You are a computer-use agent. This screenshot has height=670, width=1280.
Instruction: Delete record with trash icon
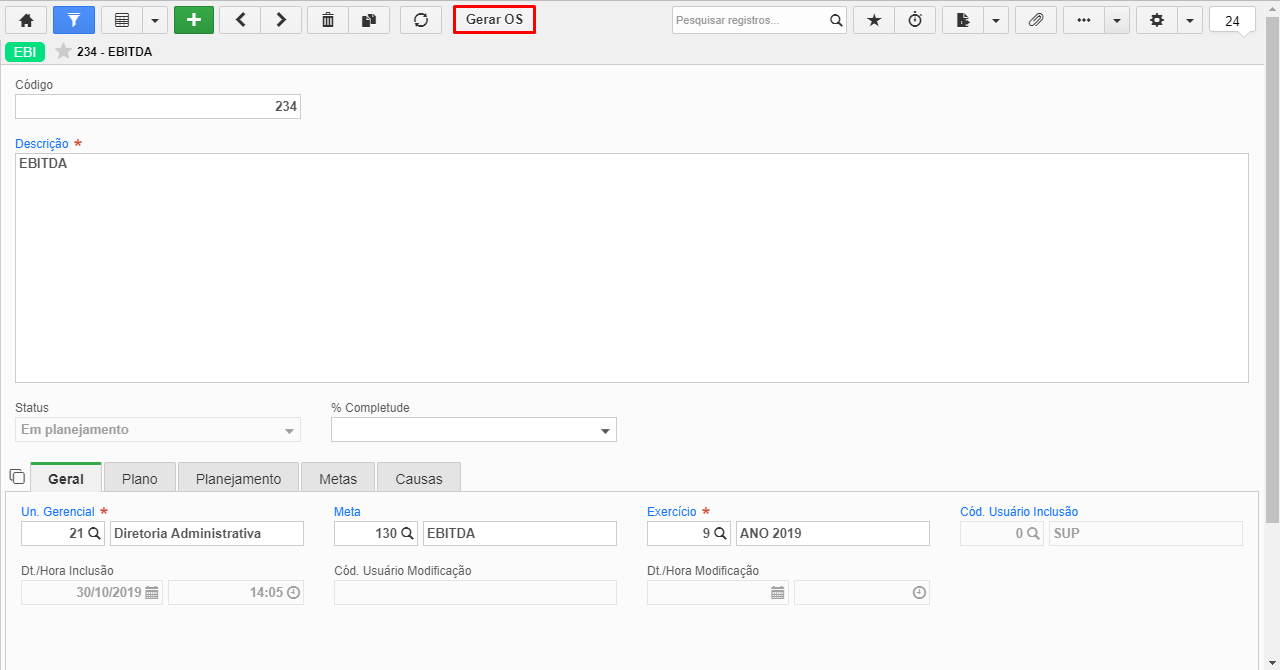pyautogui.click(x=328, y=20)
